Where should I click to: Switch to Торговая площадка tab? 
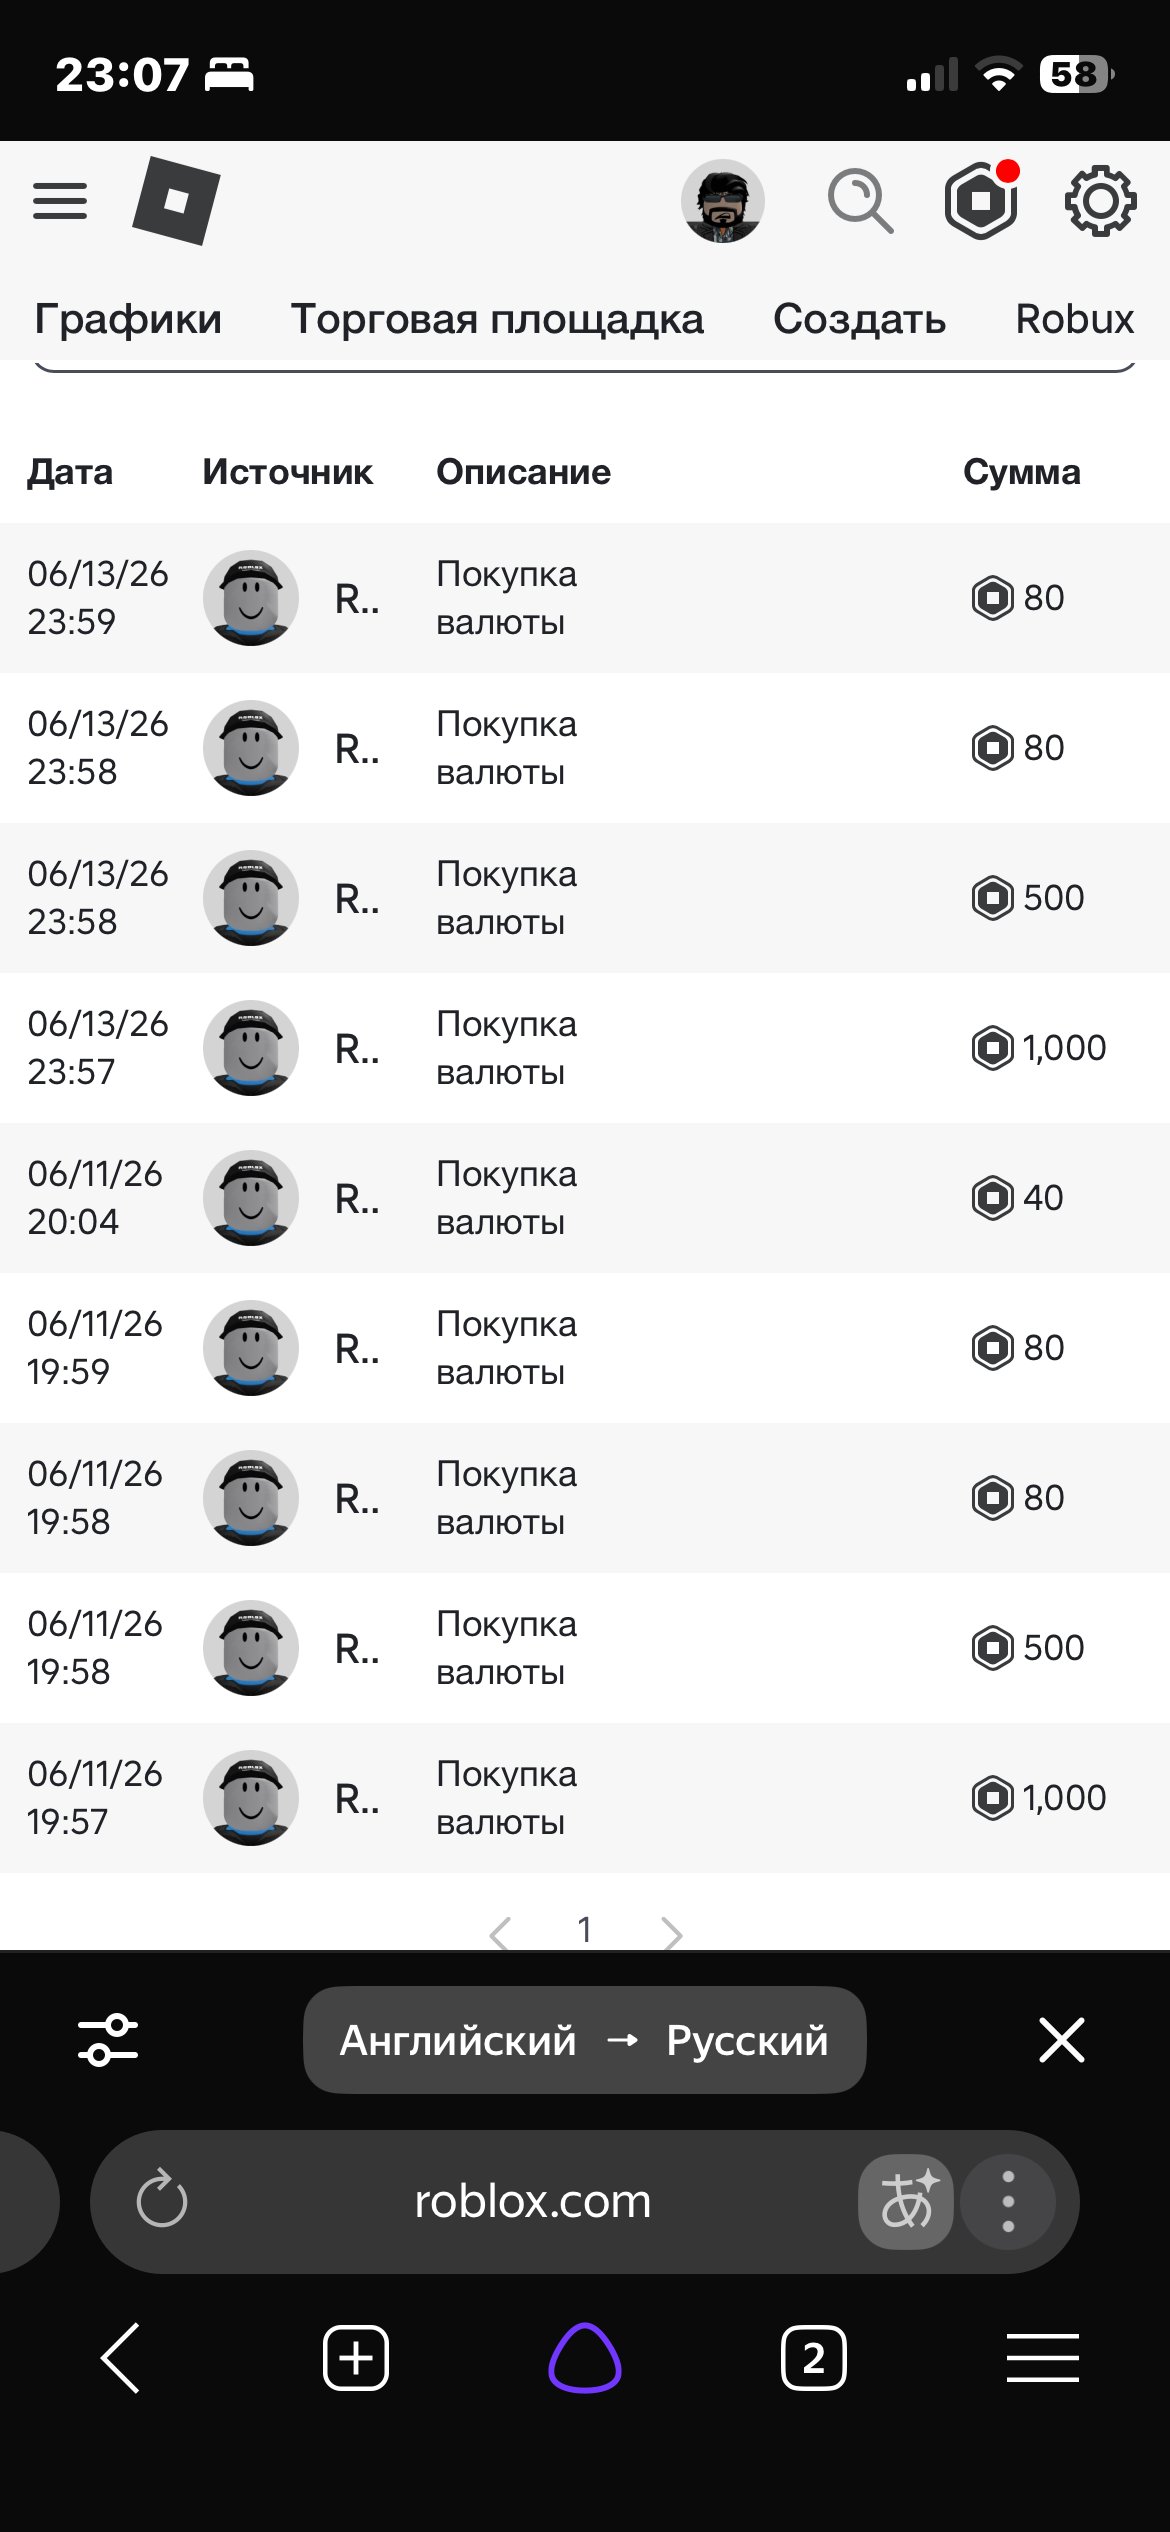(x=497, y=319)
